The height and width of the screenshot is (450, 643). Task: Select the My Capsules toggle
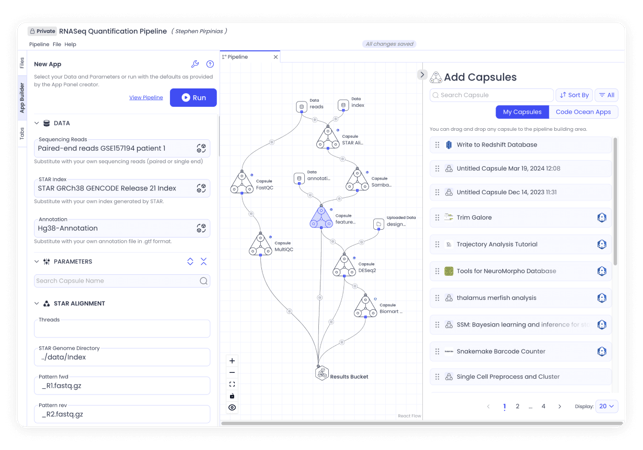pyautogui.click(x=522, y=112)
